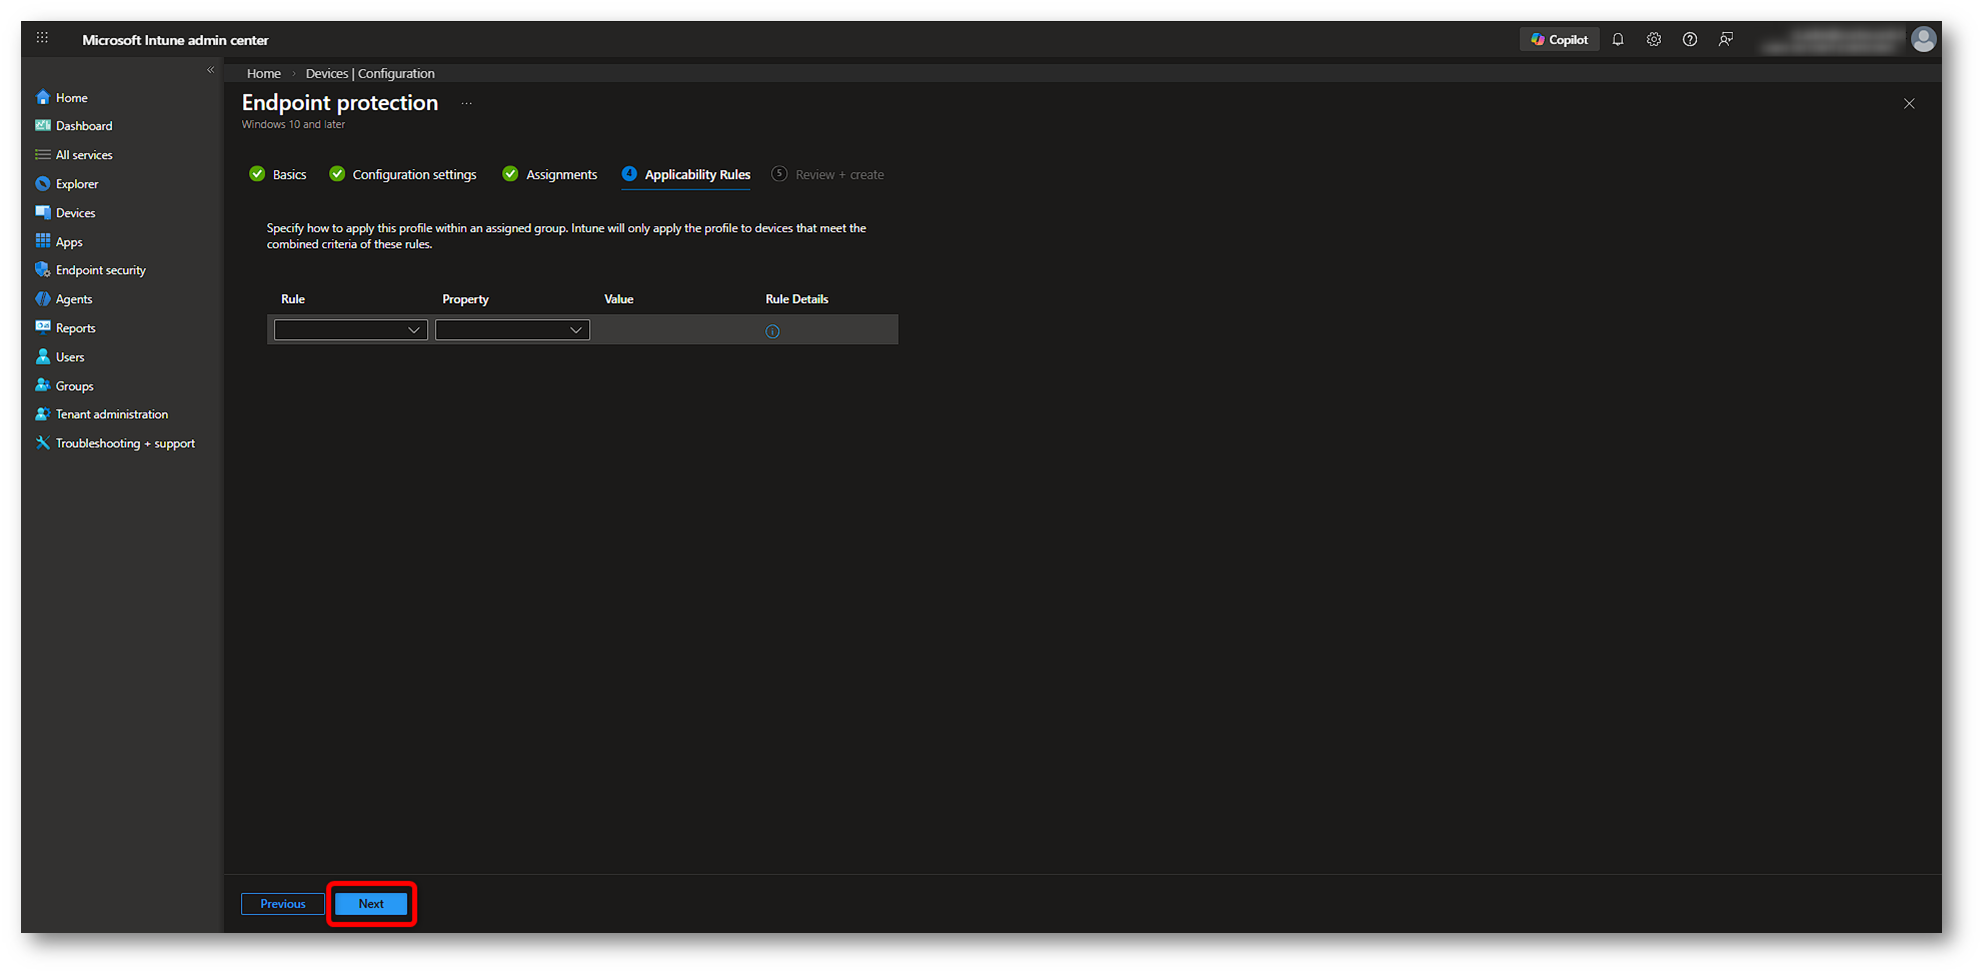Go to Devices | Configuration breadcrumb
Viewport: 1984px width, 975px height.
pos(370,73)
